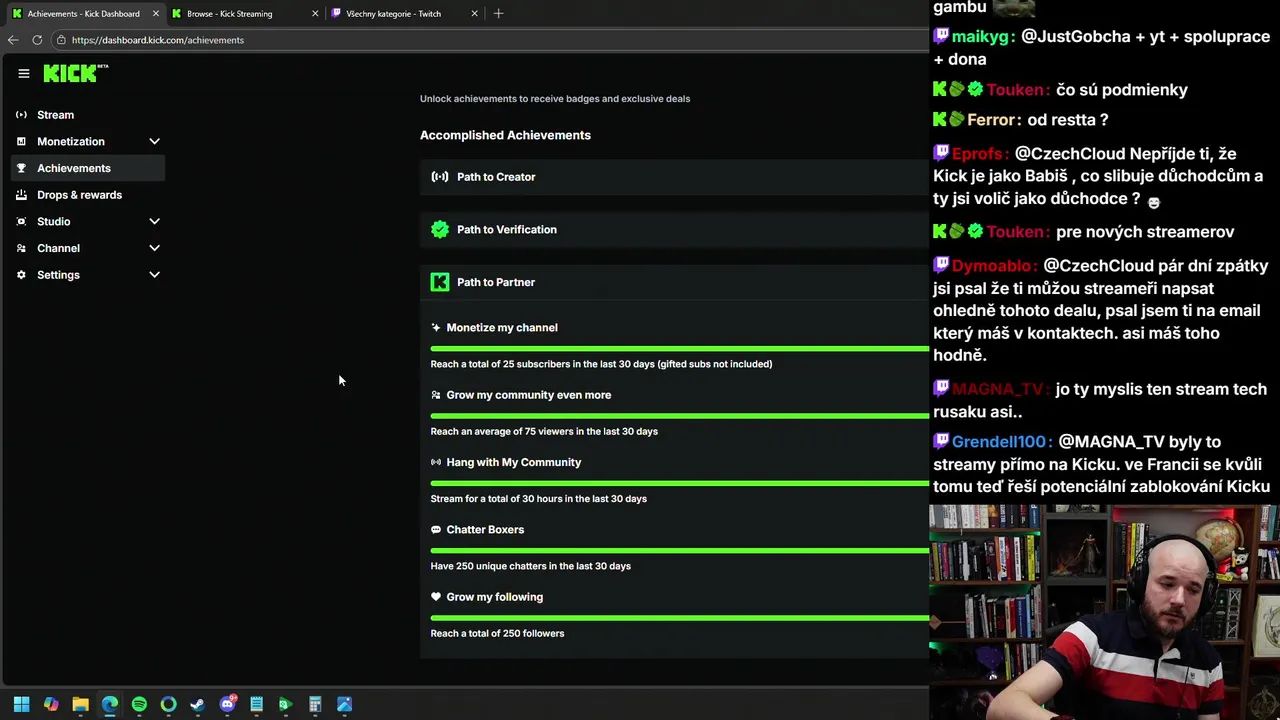Screen dimensions: 1280x720
Task: Click the Monetization sidebar icon
Action: pyautogui.click(x=21, y=142)
